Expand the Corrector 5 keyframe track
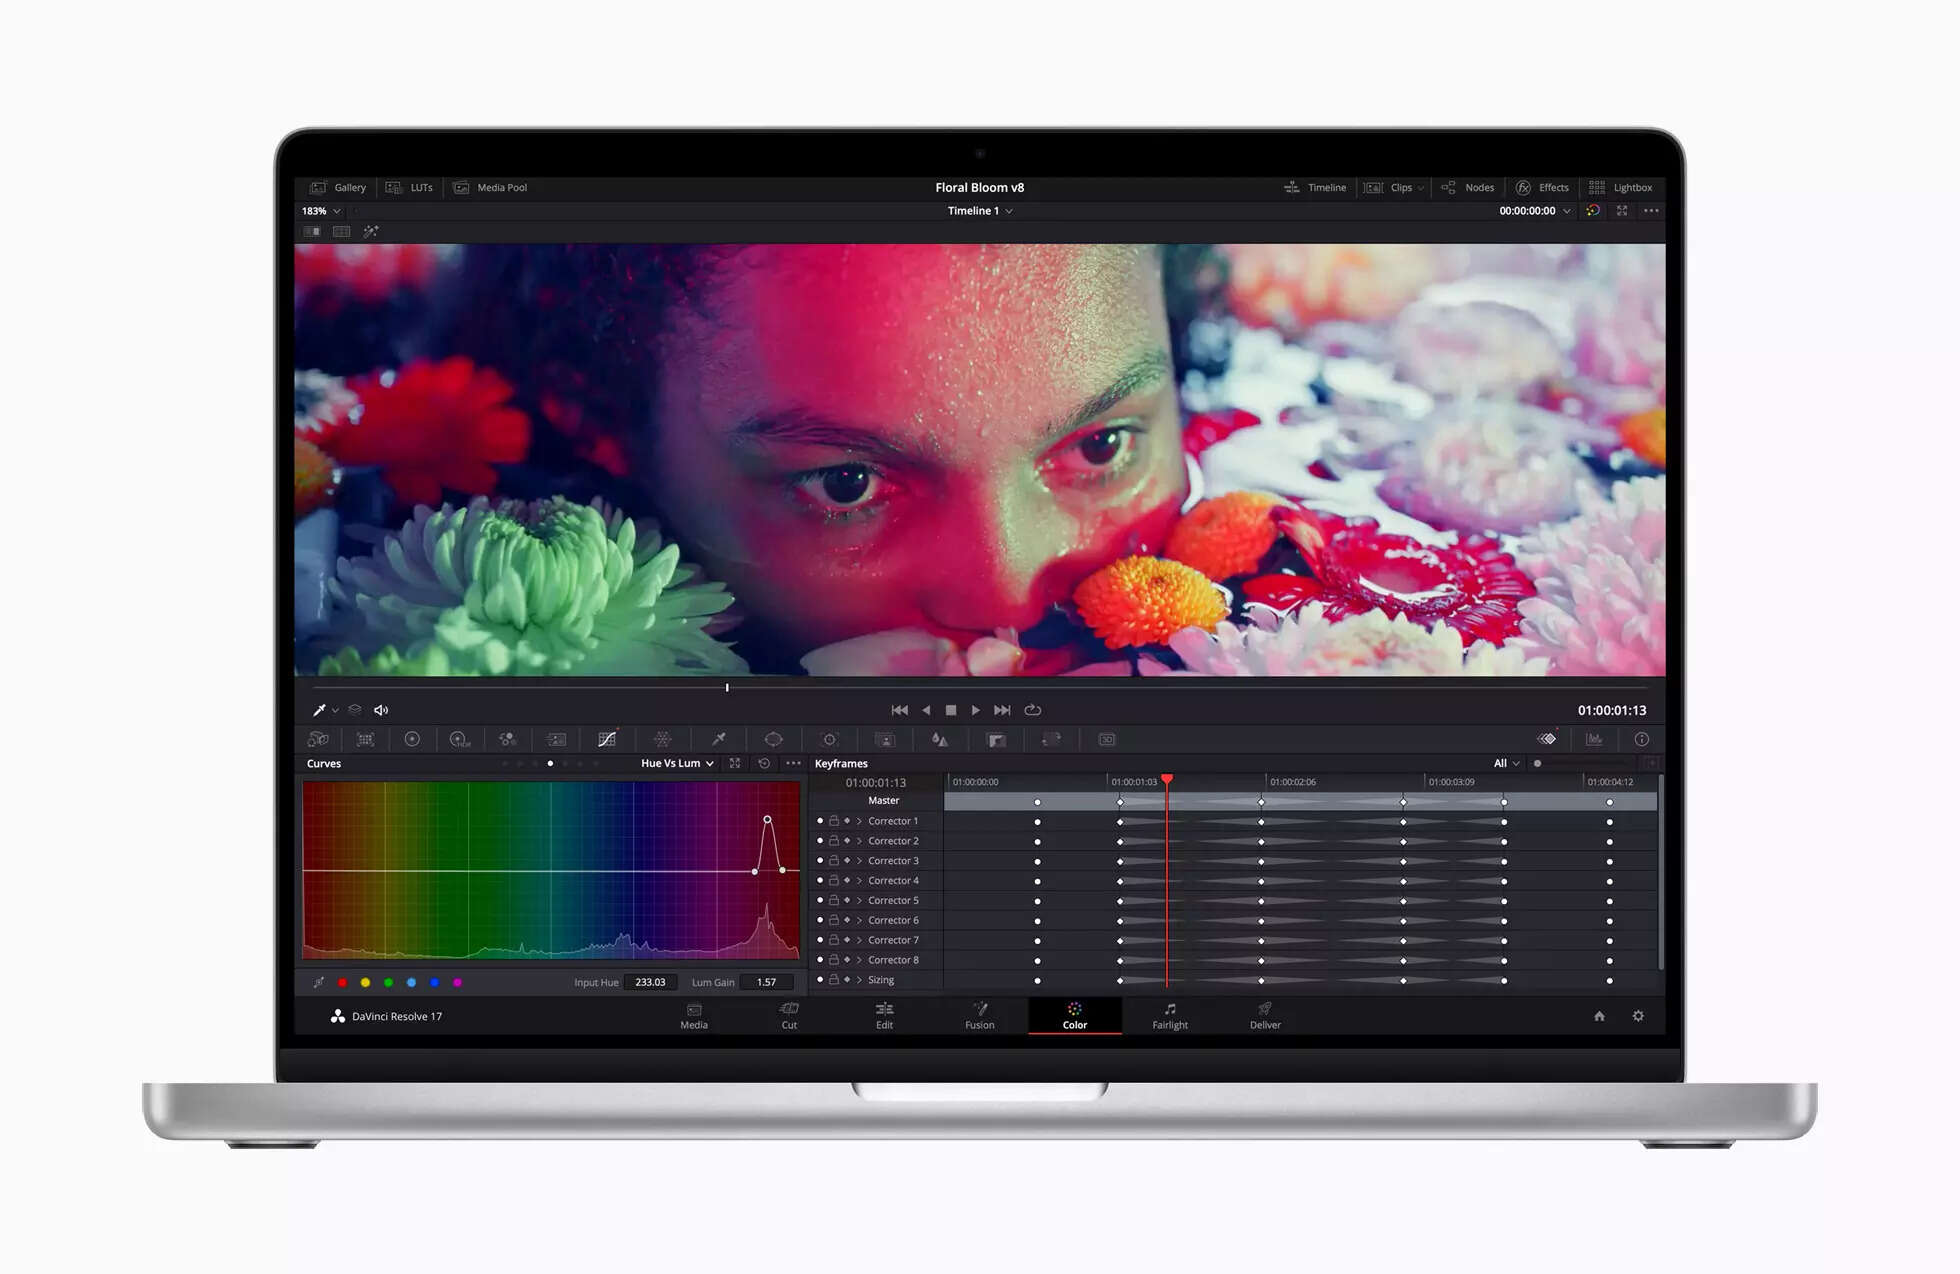This screenshot has width=1960, height=1274. click(859, 900)
